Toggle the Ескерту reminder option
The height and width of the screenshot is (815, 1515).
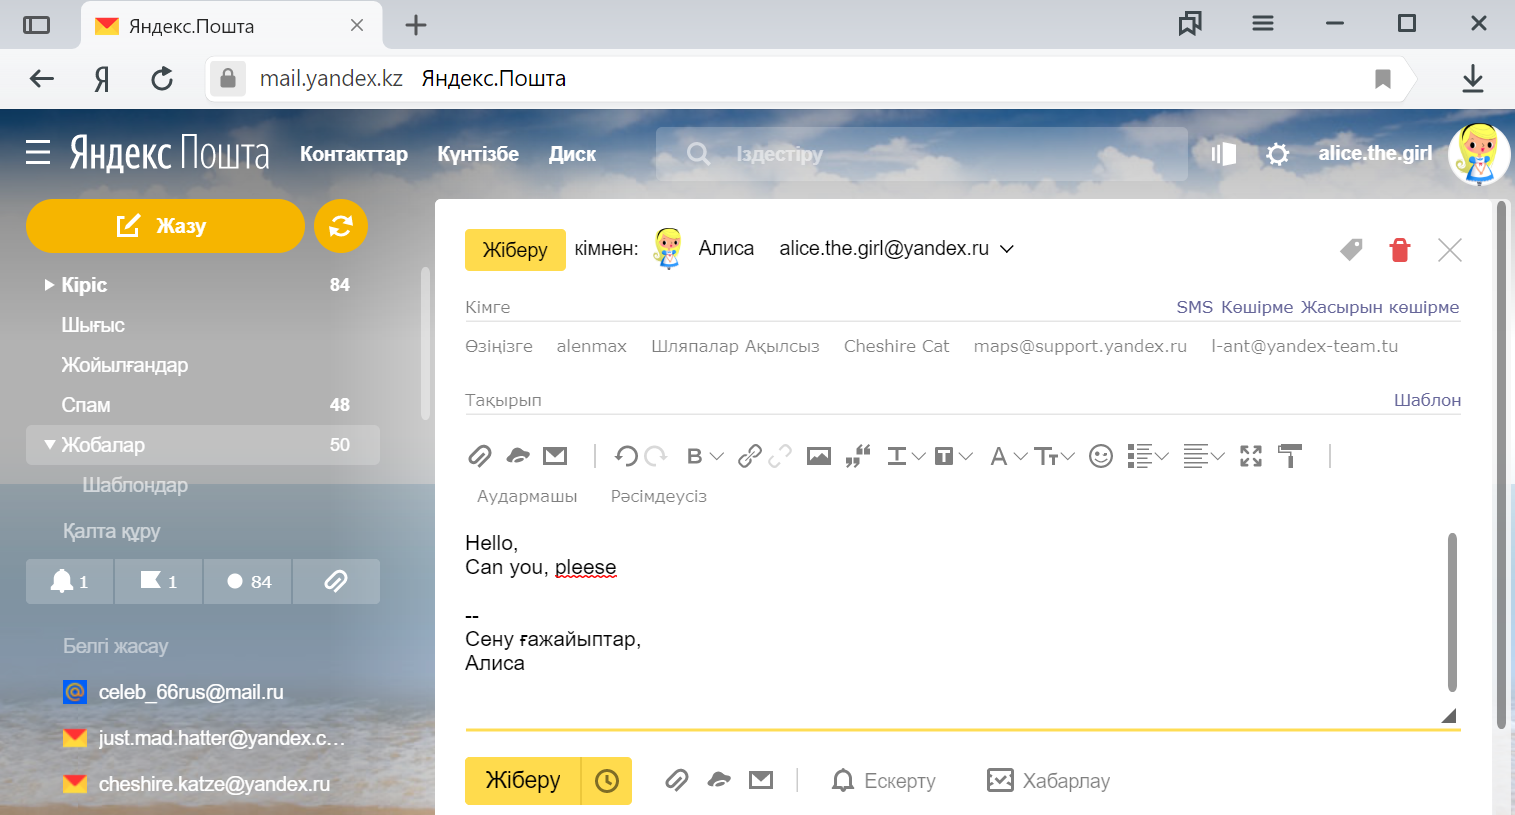(884, 781)
